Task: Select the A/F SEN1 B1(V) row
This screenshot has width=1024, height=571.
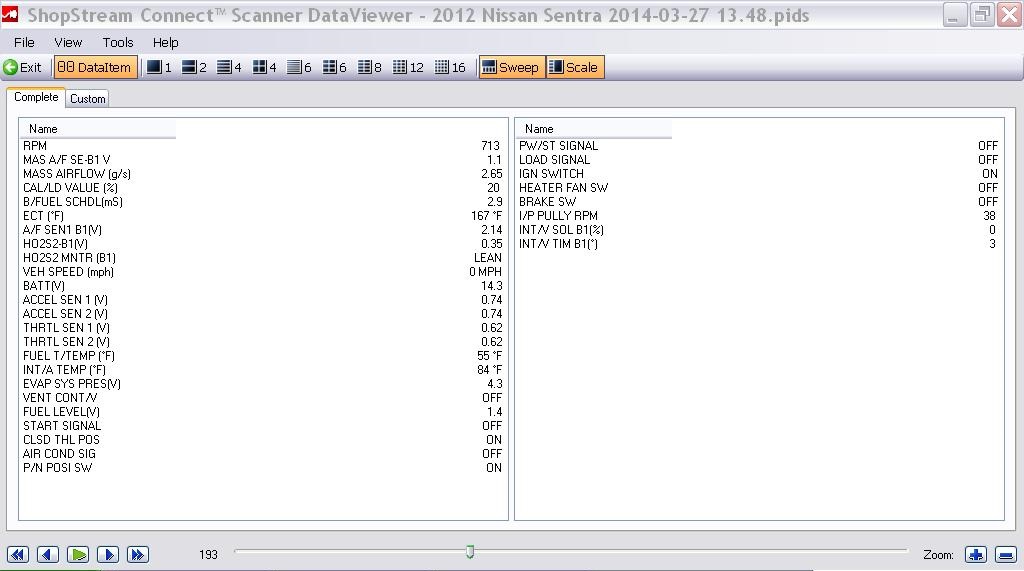Action: (263, 230)
